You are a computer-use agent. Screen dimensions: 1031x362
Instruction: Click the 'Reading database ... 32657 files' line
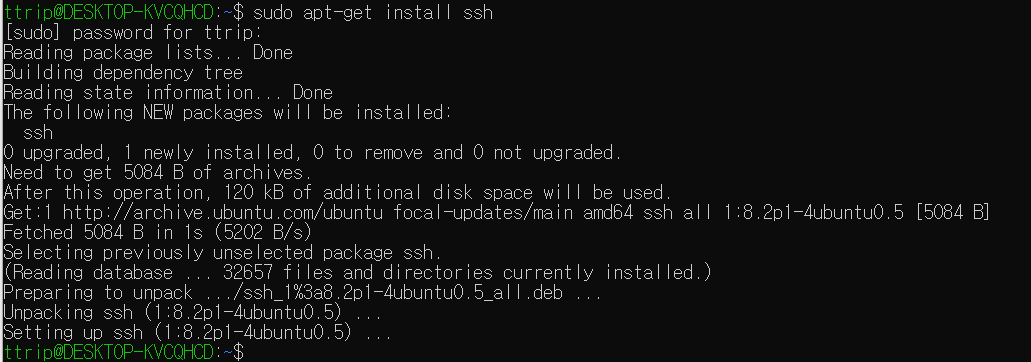(358, 272)
